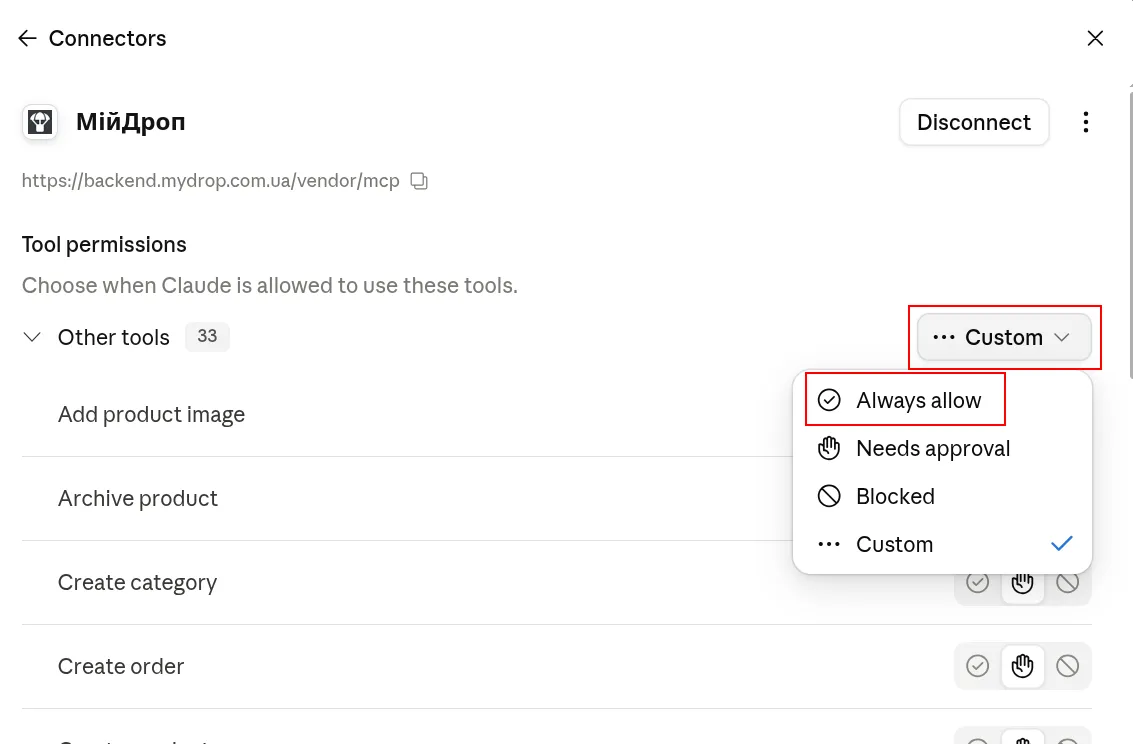Viewport: 1133px width, 744px height.
Task: Copy the backend.mydrop.com.ua MCP URL
Action: point(419,181)
